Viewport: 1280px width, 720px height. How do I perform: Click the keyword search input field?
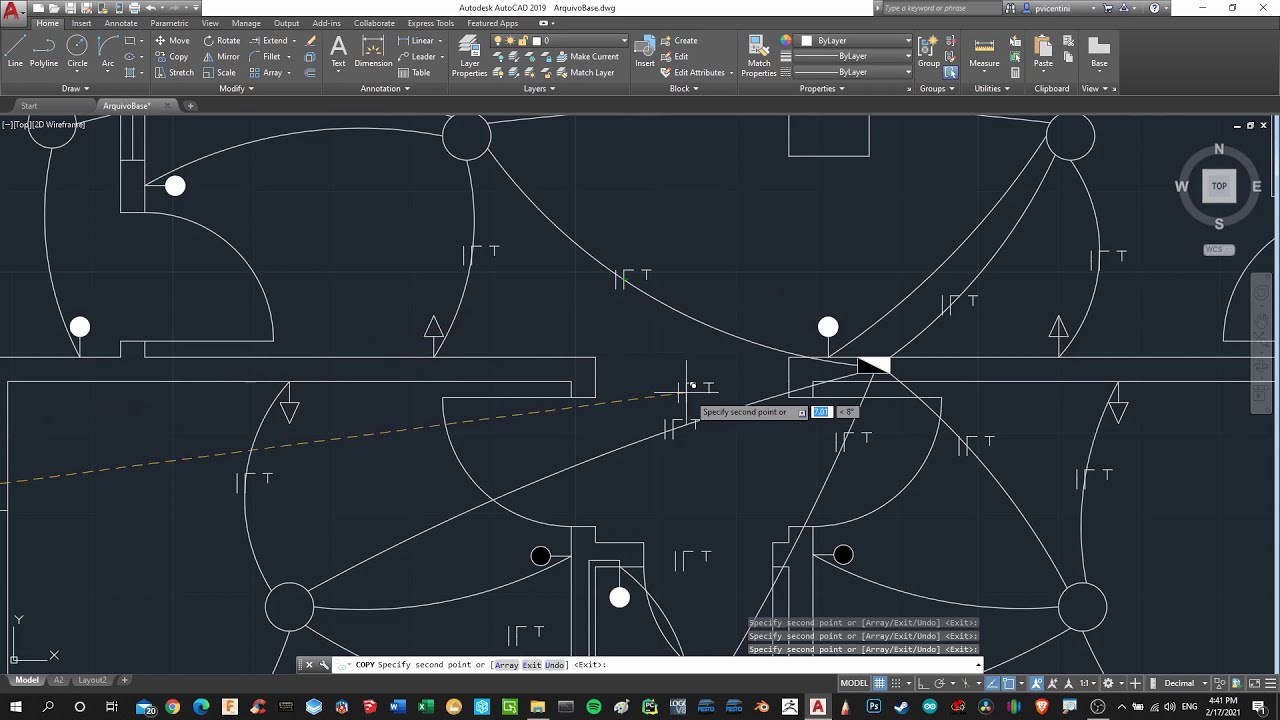pyautogui.click(x=940, y=8)
